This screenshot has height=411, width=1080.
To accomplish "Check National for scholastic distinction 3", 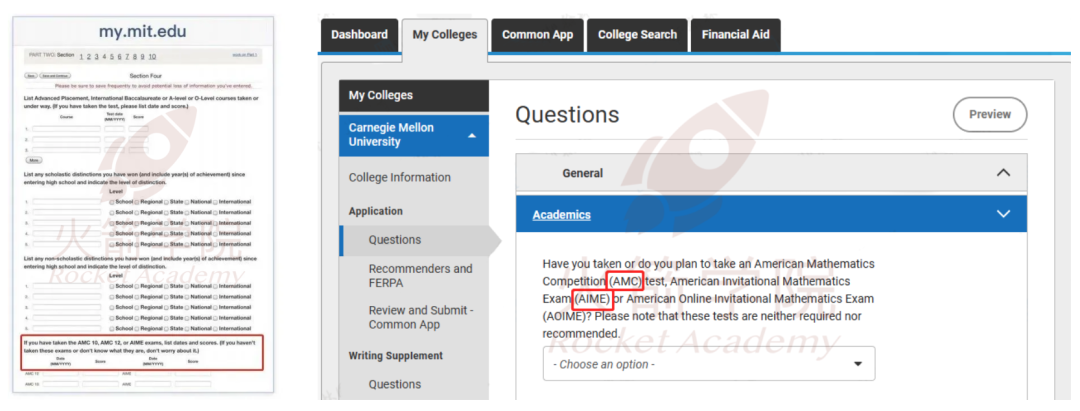I will (187, 223).
